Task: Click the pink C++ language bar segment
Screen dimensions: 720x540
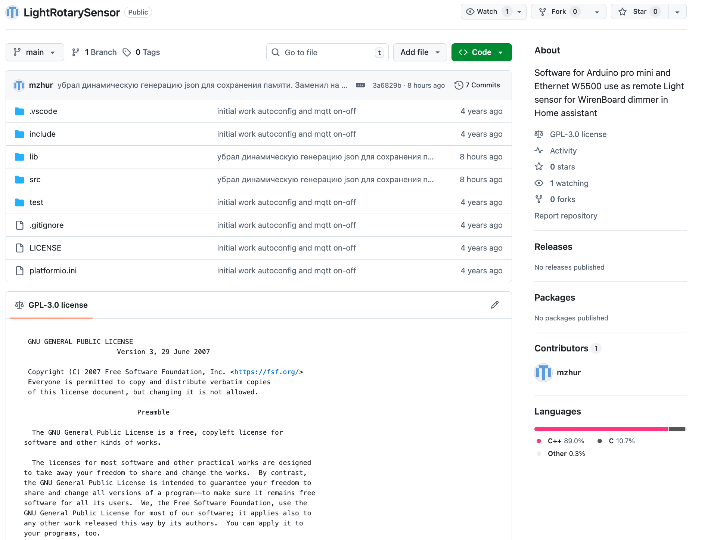Action: coord(600,428)
